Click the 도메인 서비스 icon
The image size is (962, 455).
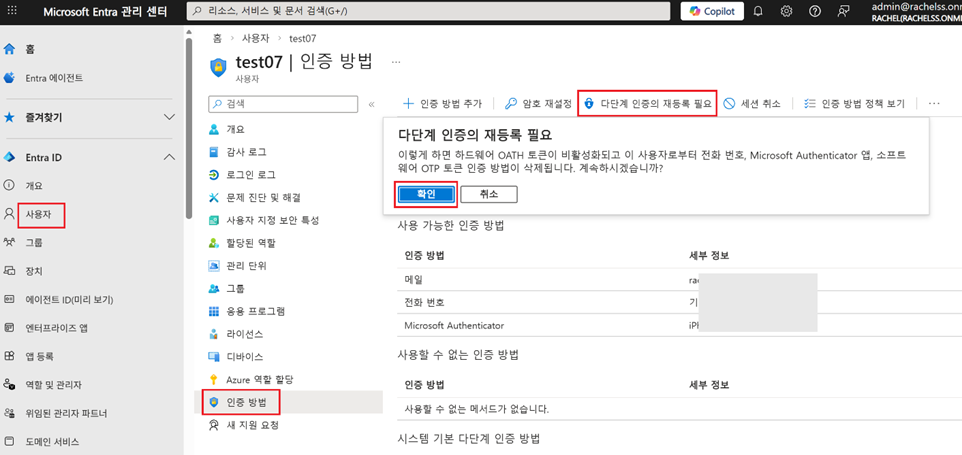[x=9, y=442]
